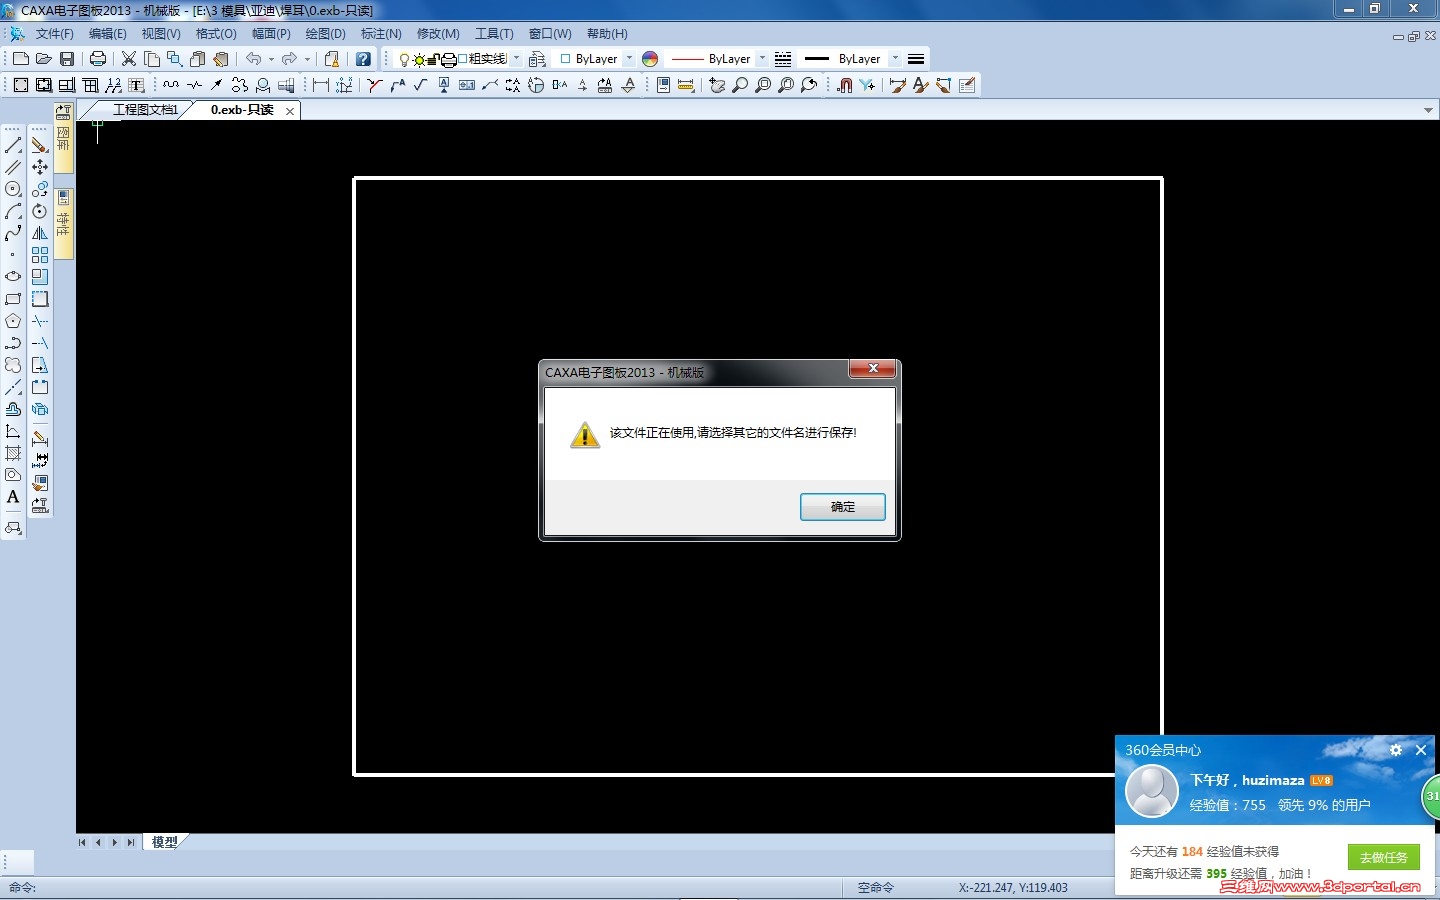Open an existing file via folder icon
Screen dimensions: 1440x900
coord(43,59)
